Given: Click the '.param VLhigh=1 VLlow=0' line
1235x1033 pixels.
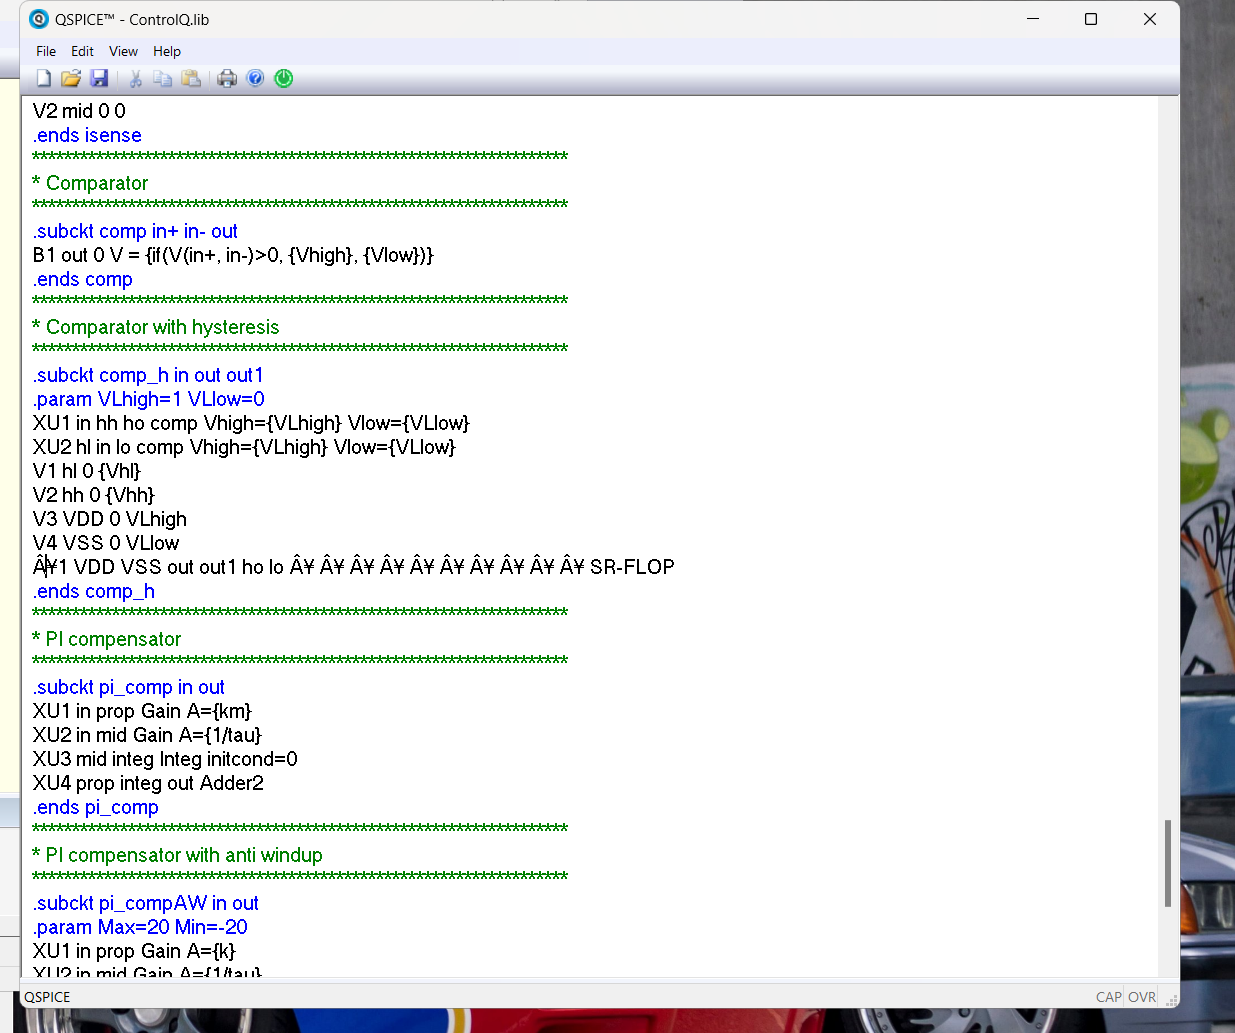Looking at the screenshot, I should point(148,399).
